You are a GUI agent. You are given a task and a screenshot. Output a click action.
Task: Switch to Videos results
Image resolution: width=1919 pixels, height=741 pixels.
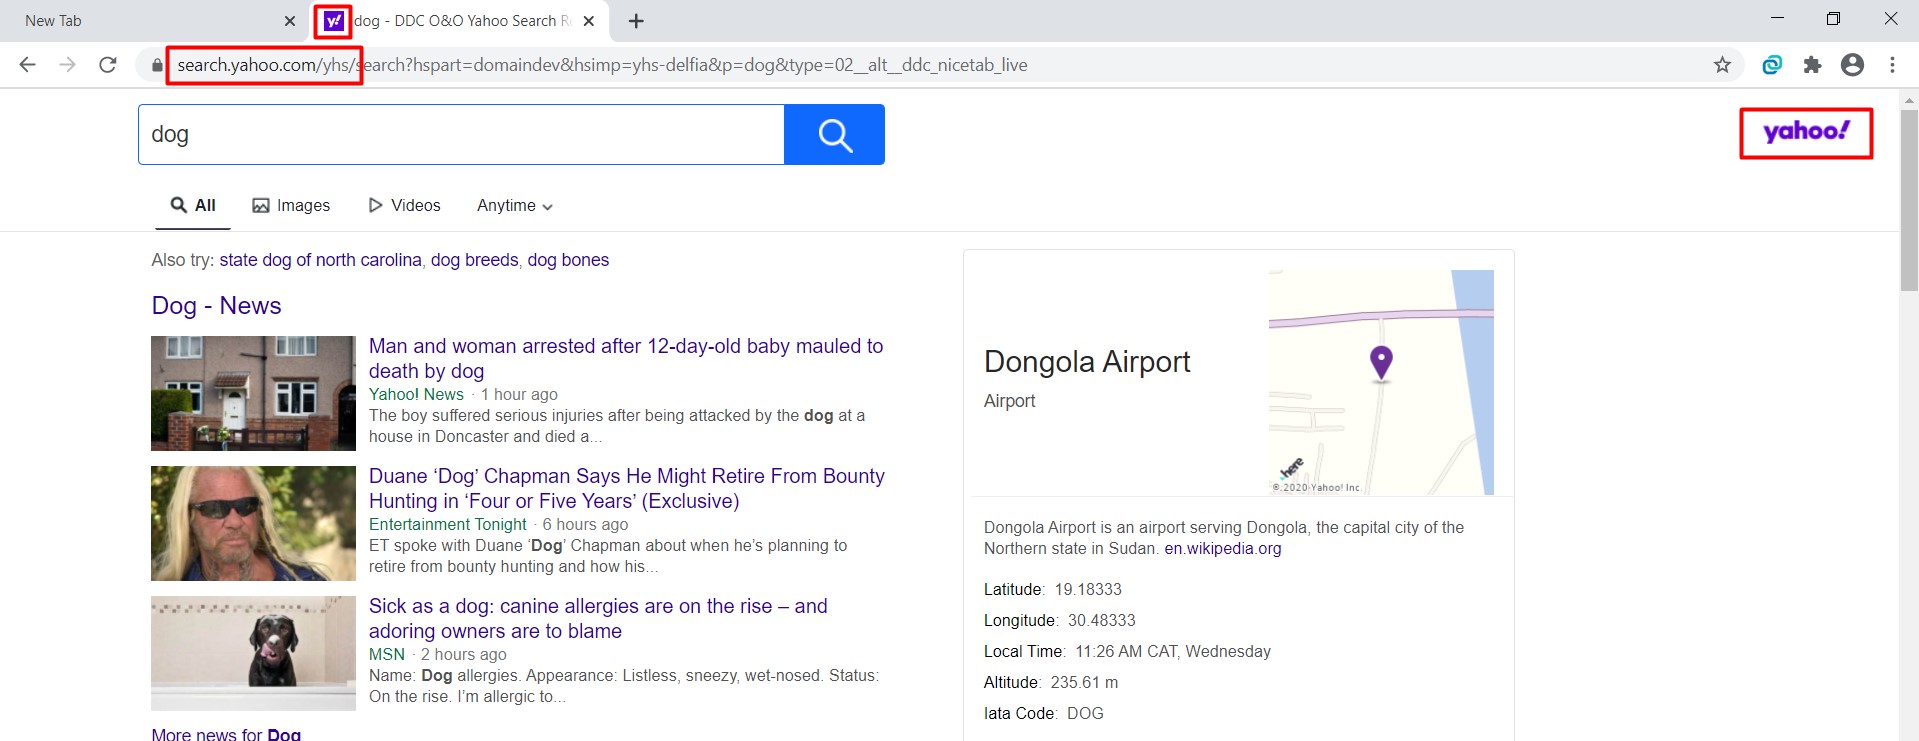[x=404, y=205]
